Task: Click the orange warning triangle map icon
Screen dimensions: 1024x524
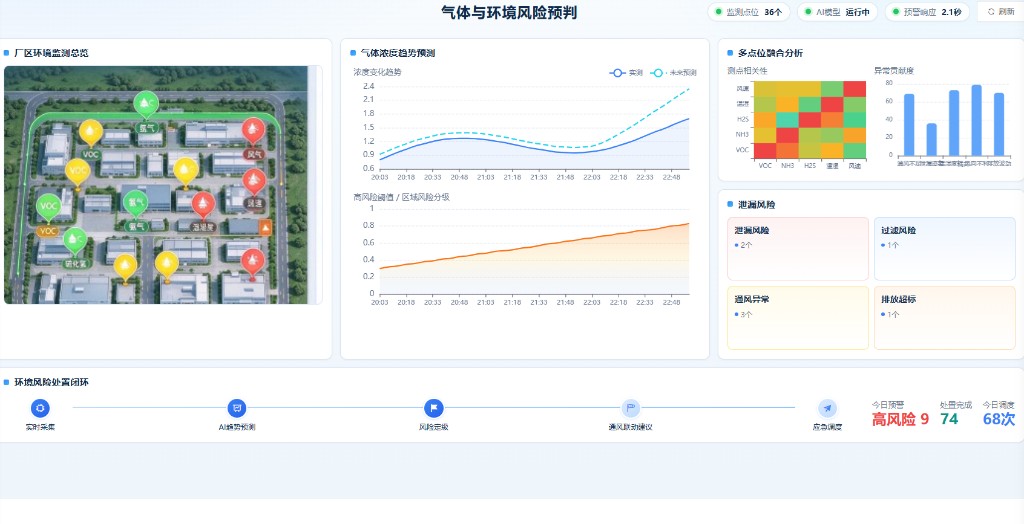Action: pos(265,227)
